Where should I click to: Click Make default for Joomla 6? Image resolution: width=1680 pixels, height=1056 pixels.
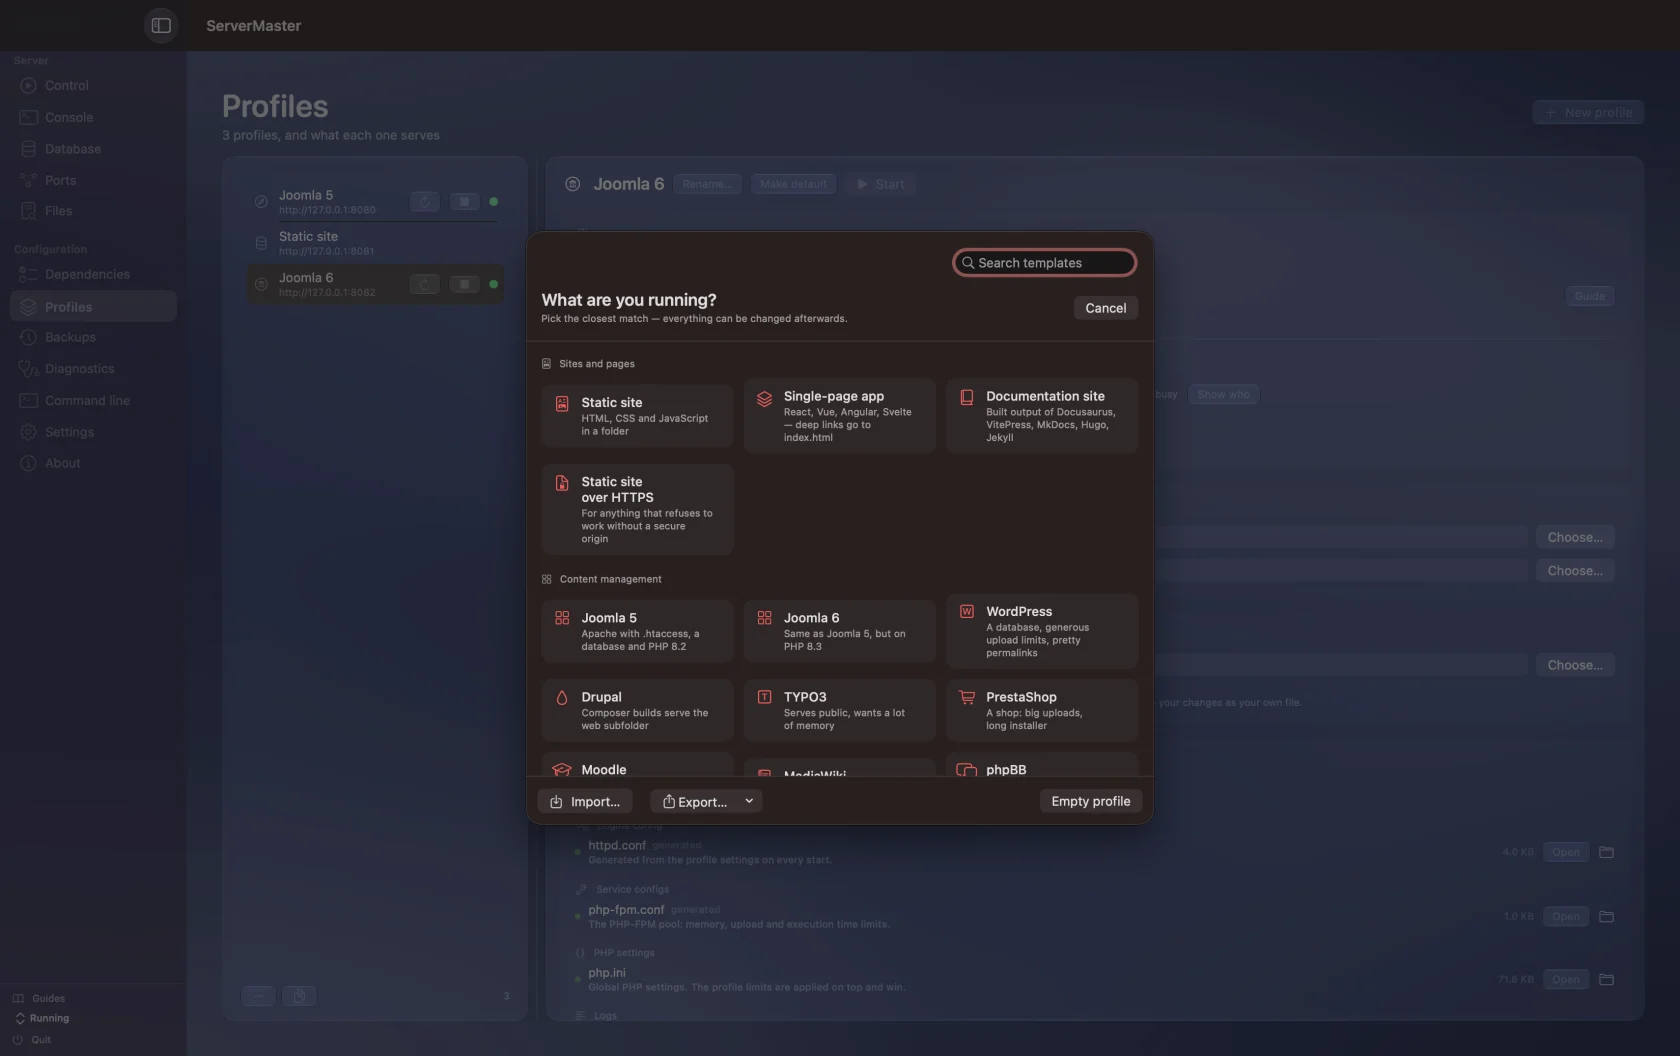(x=793, y=184)
